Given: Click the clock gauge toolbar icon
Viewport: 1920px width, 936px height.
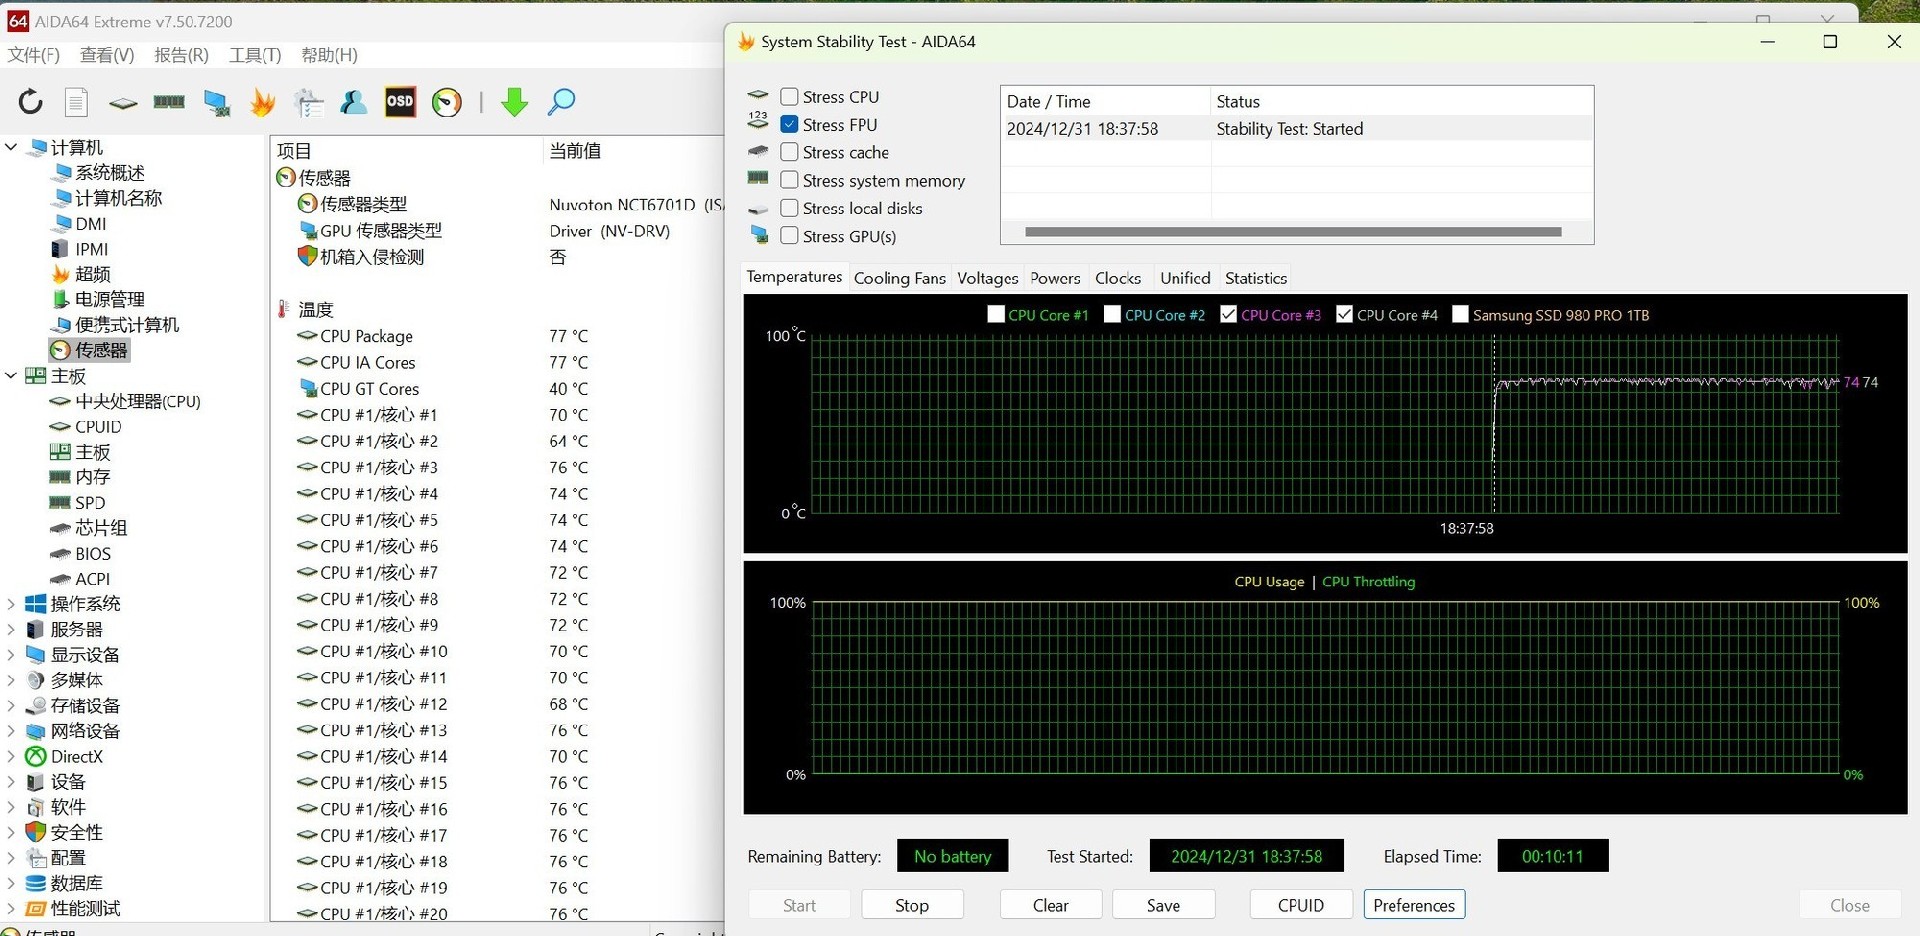Looking at the screenshot, I should click(x=447, y=102).
